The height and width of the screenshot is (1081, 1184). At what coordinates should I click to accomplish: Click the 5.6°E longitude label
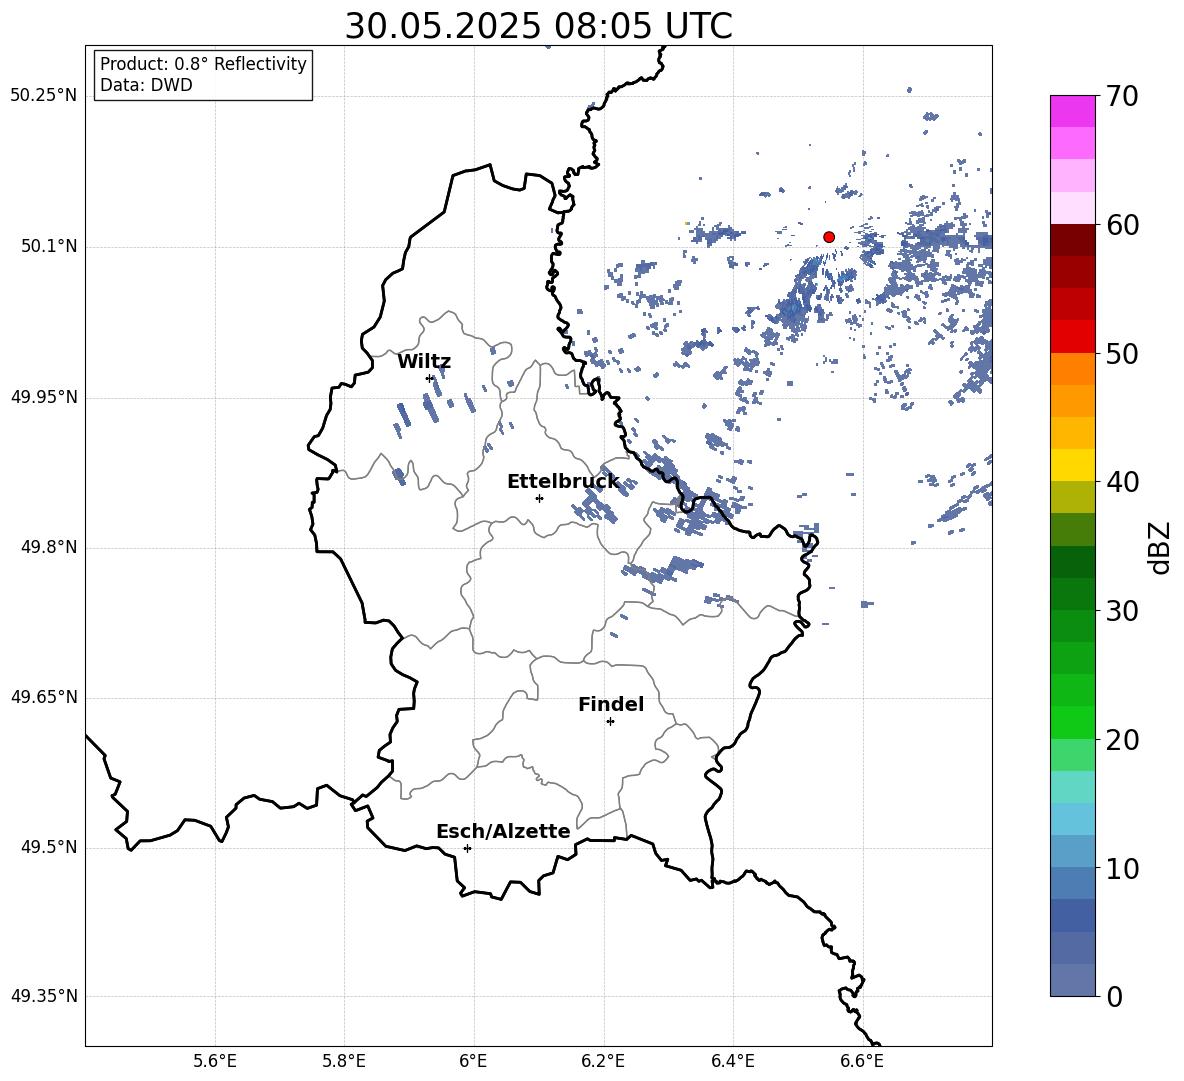tap(215, 1061)
